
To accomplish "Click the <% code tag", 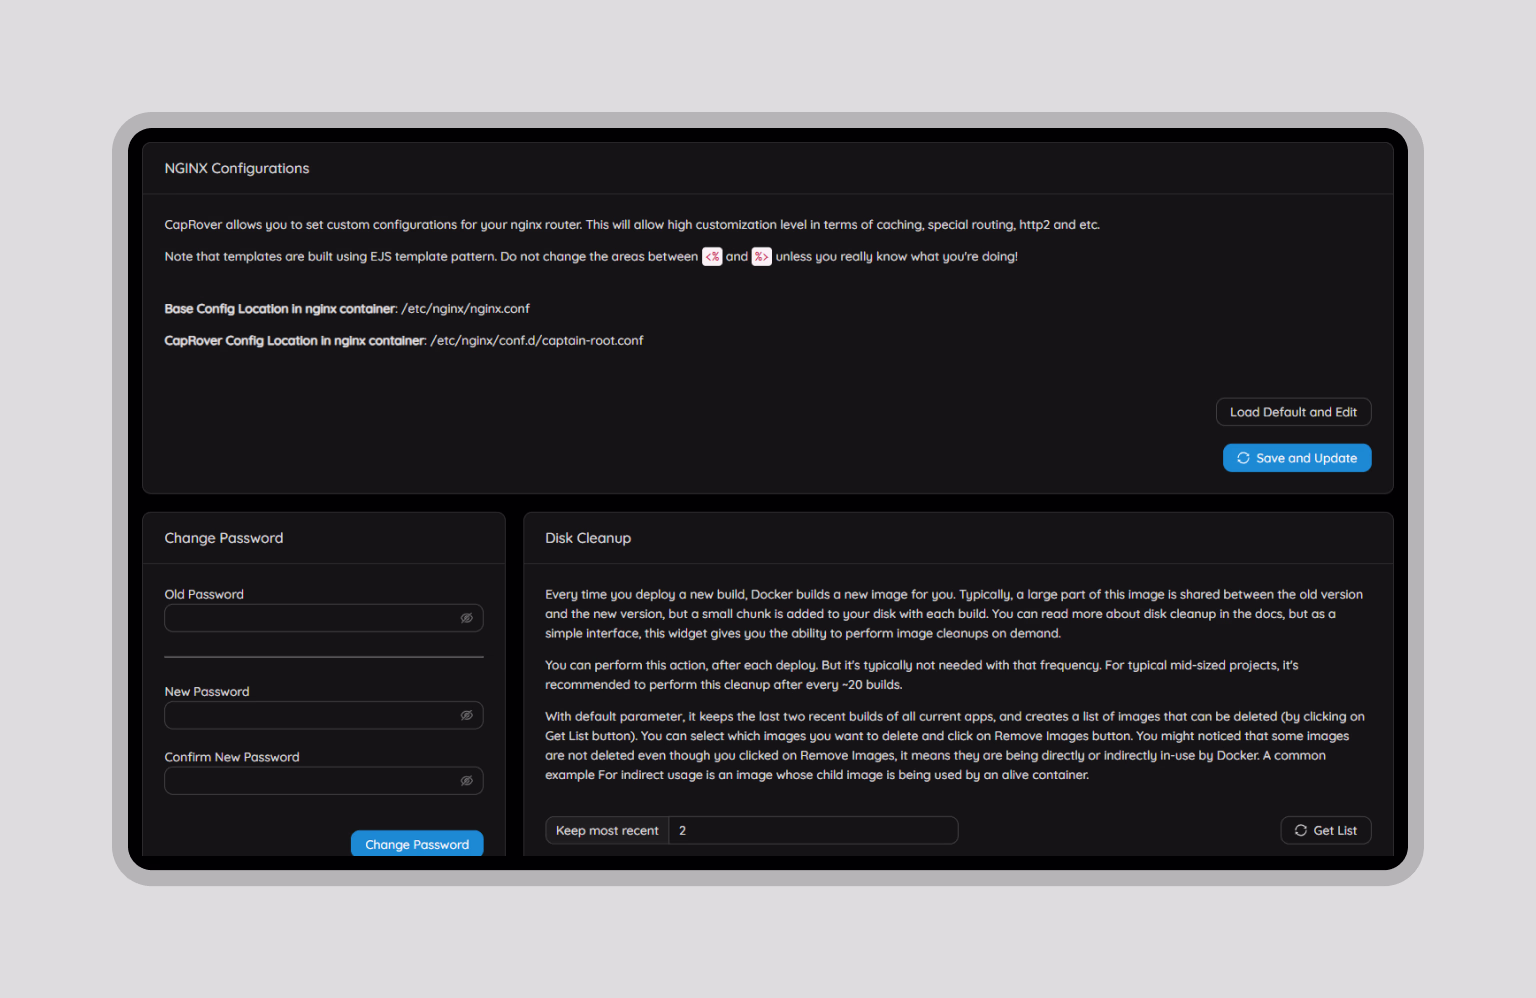I will tap(712, 257).
